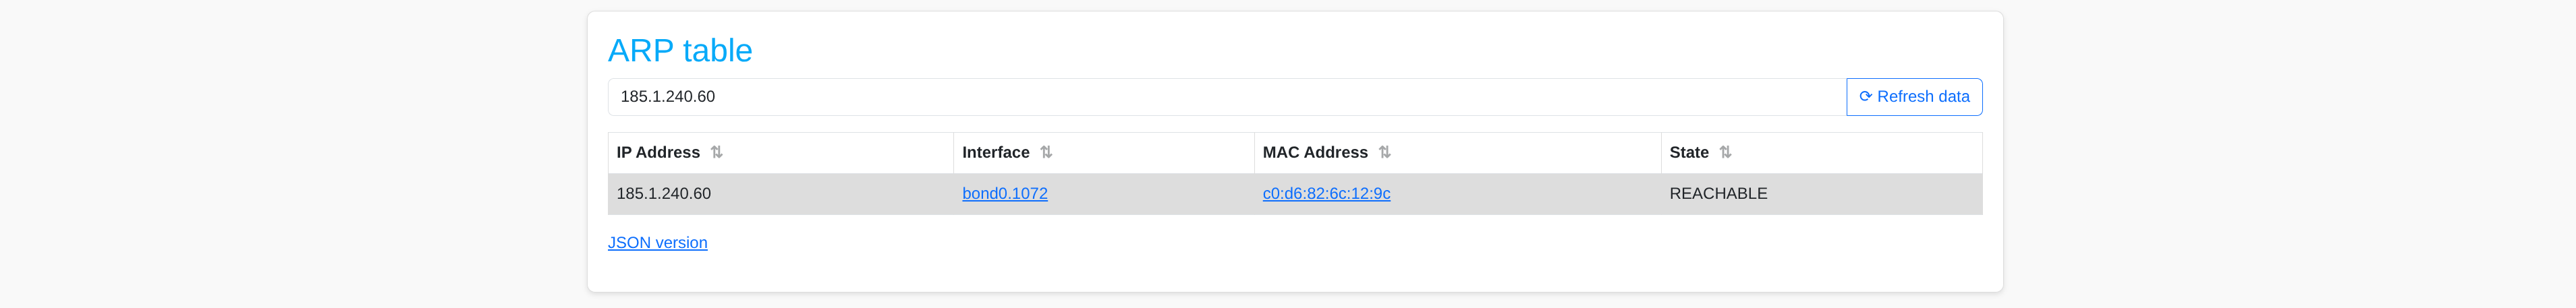Screen dimensions: 2576x308
Task: Select the REACHABLE state cell
Action: 1718,194
